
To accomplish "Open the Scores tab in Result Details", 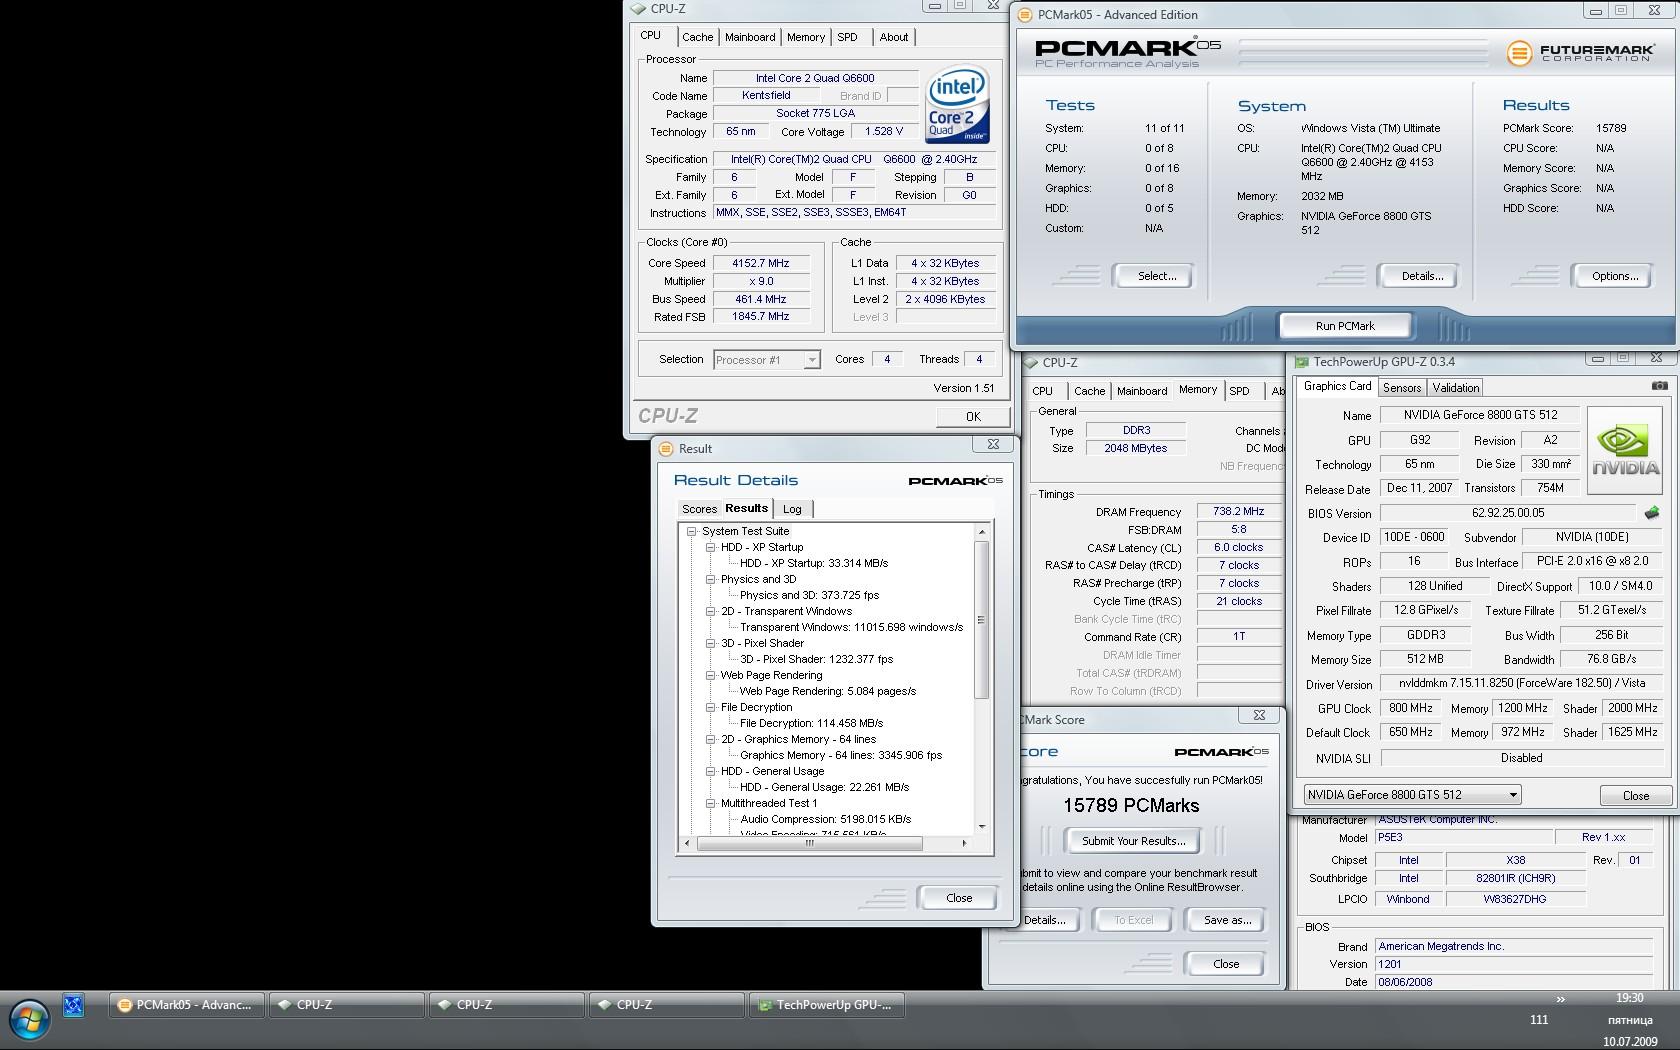I will 699,509.
